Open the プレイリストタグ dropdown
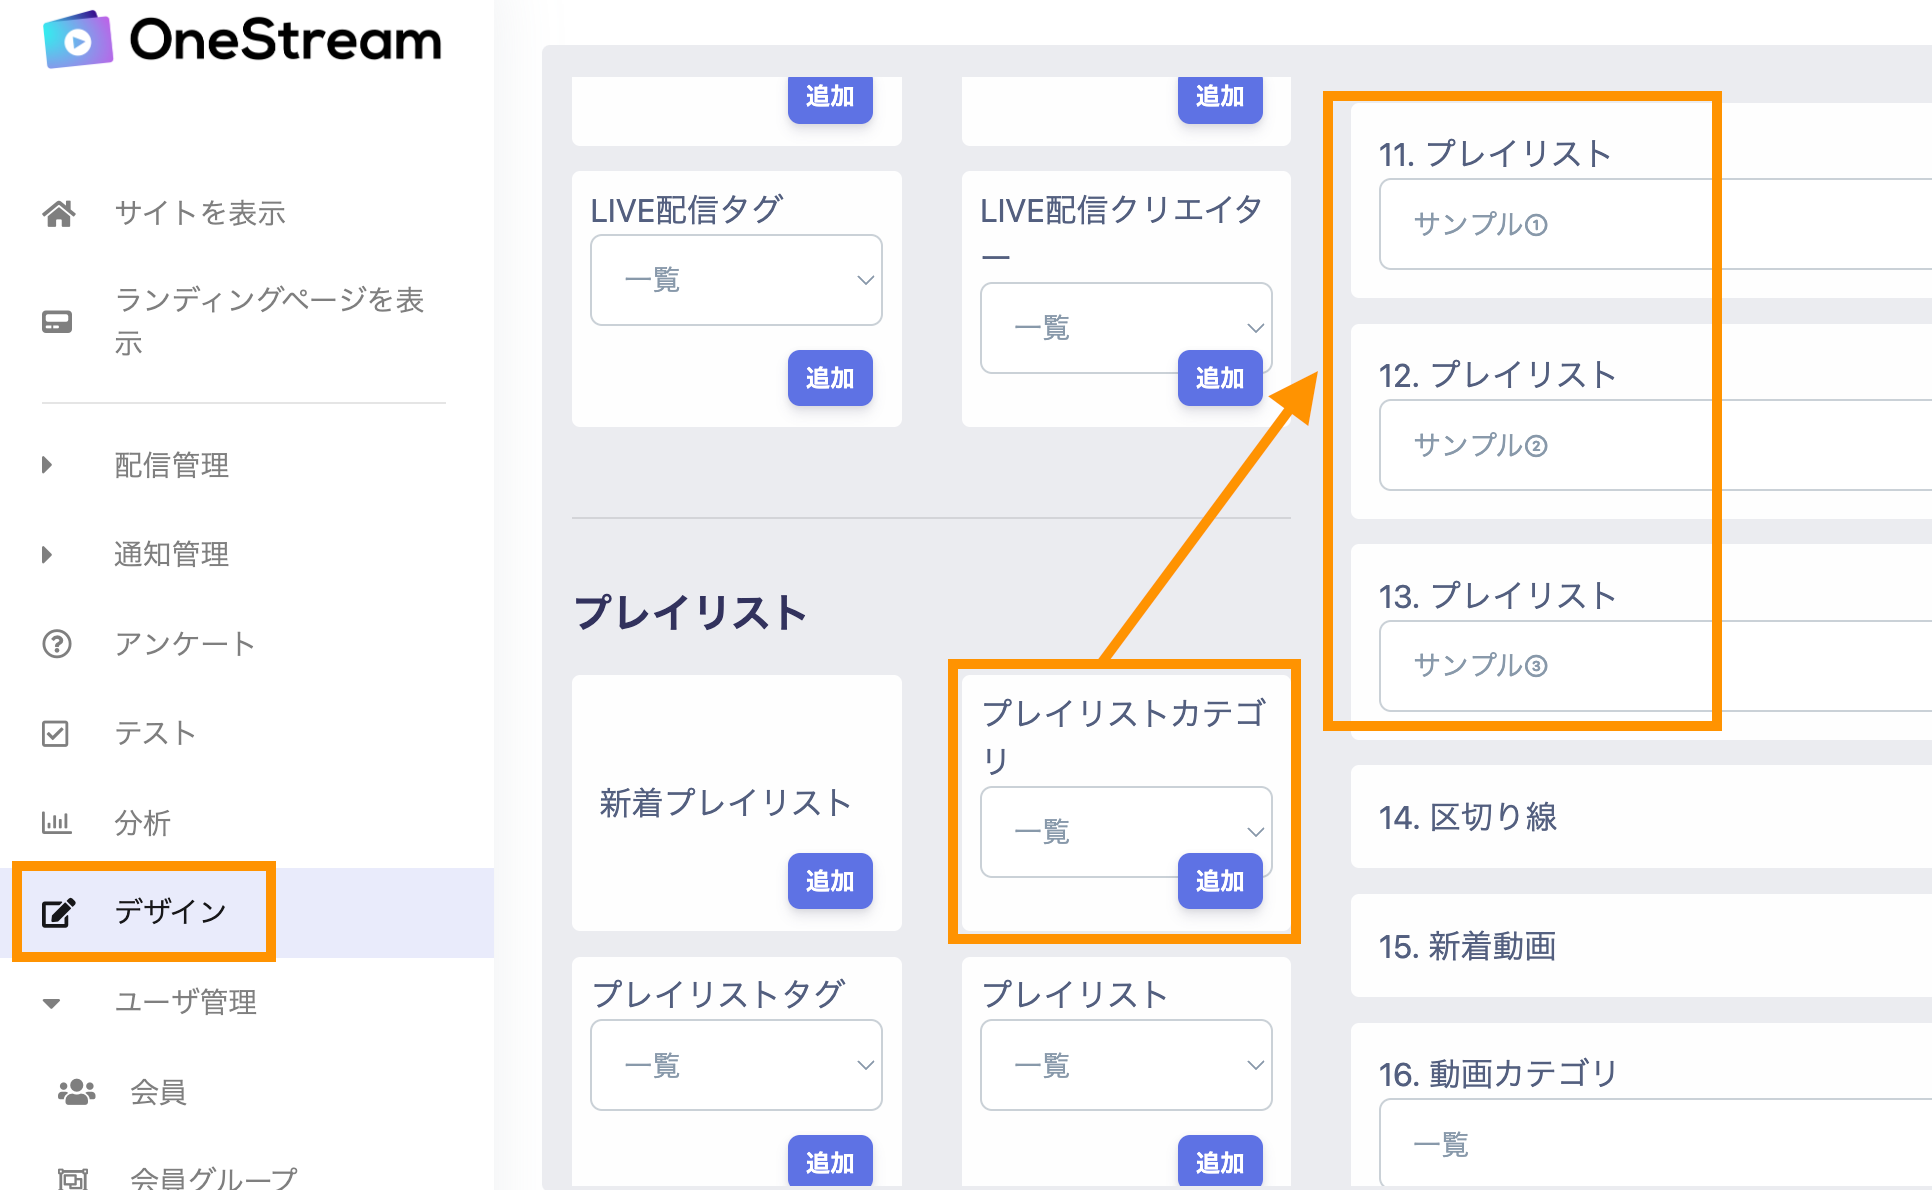 (x=736, y=1065)
